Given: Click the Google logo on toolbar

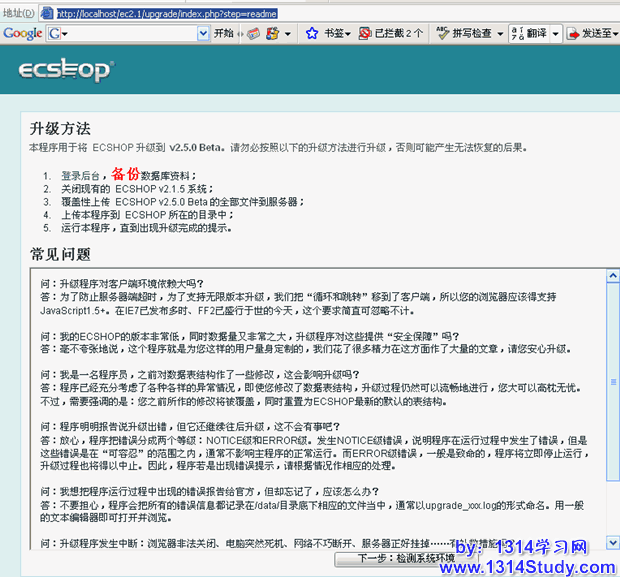Looking at the screenshot, I should tap(22, 34).
